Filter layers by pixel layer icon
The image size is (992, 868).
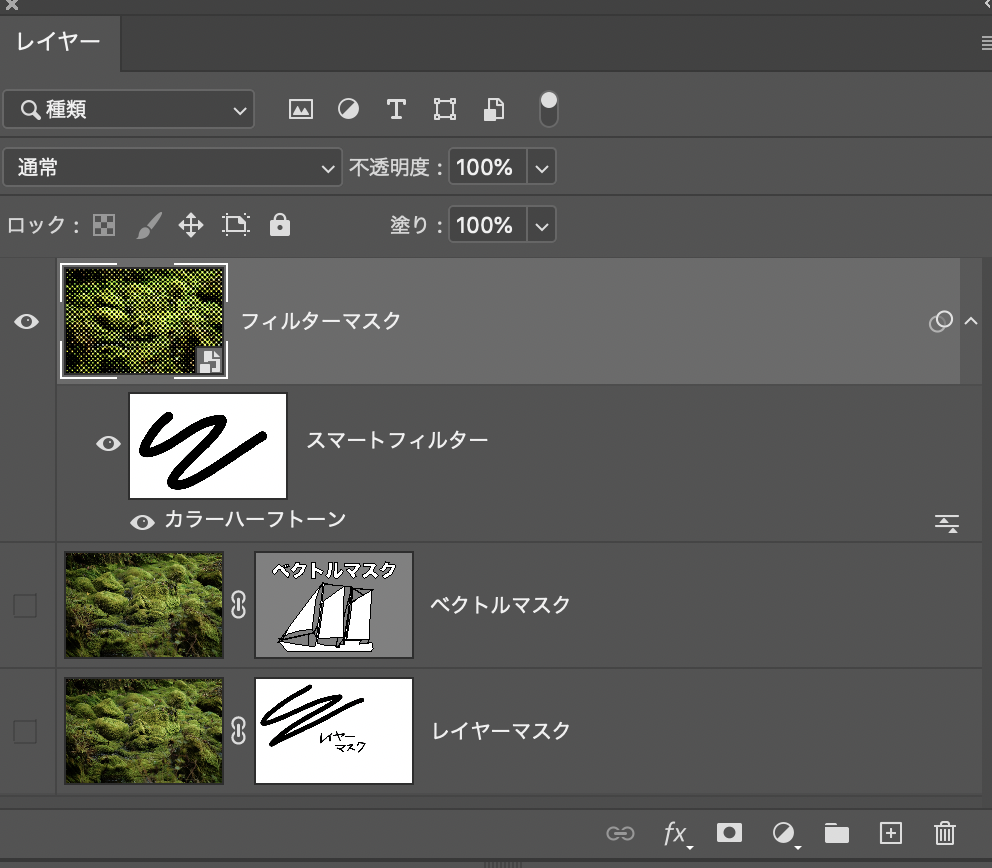pos(301,109)
